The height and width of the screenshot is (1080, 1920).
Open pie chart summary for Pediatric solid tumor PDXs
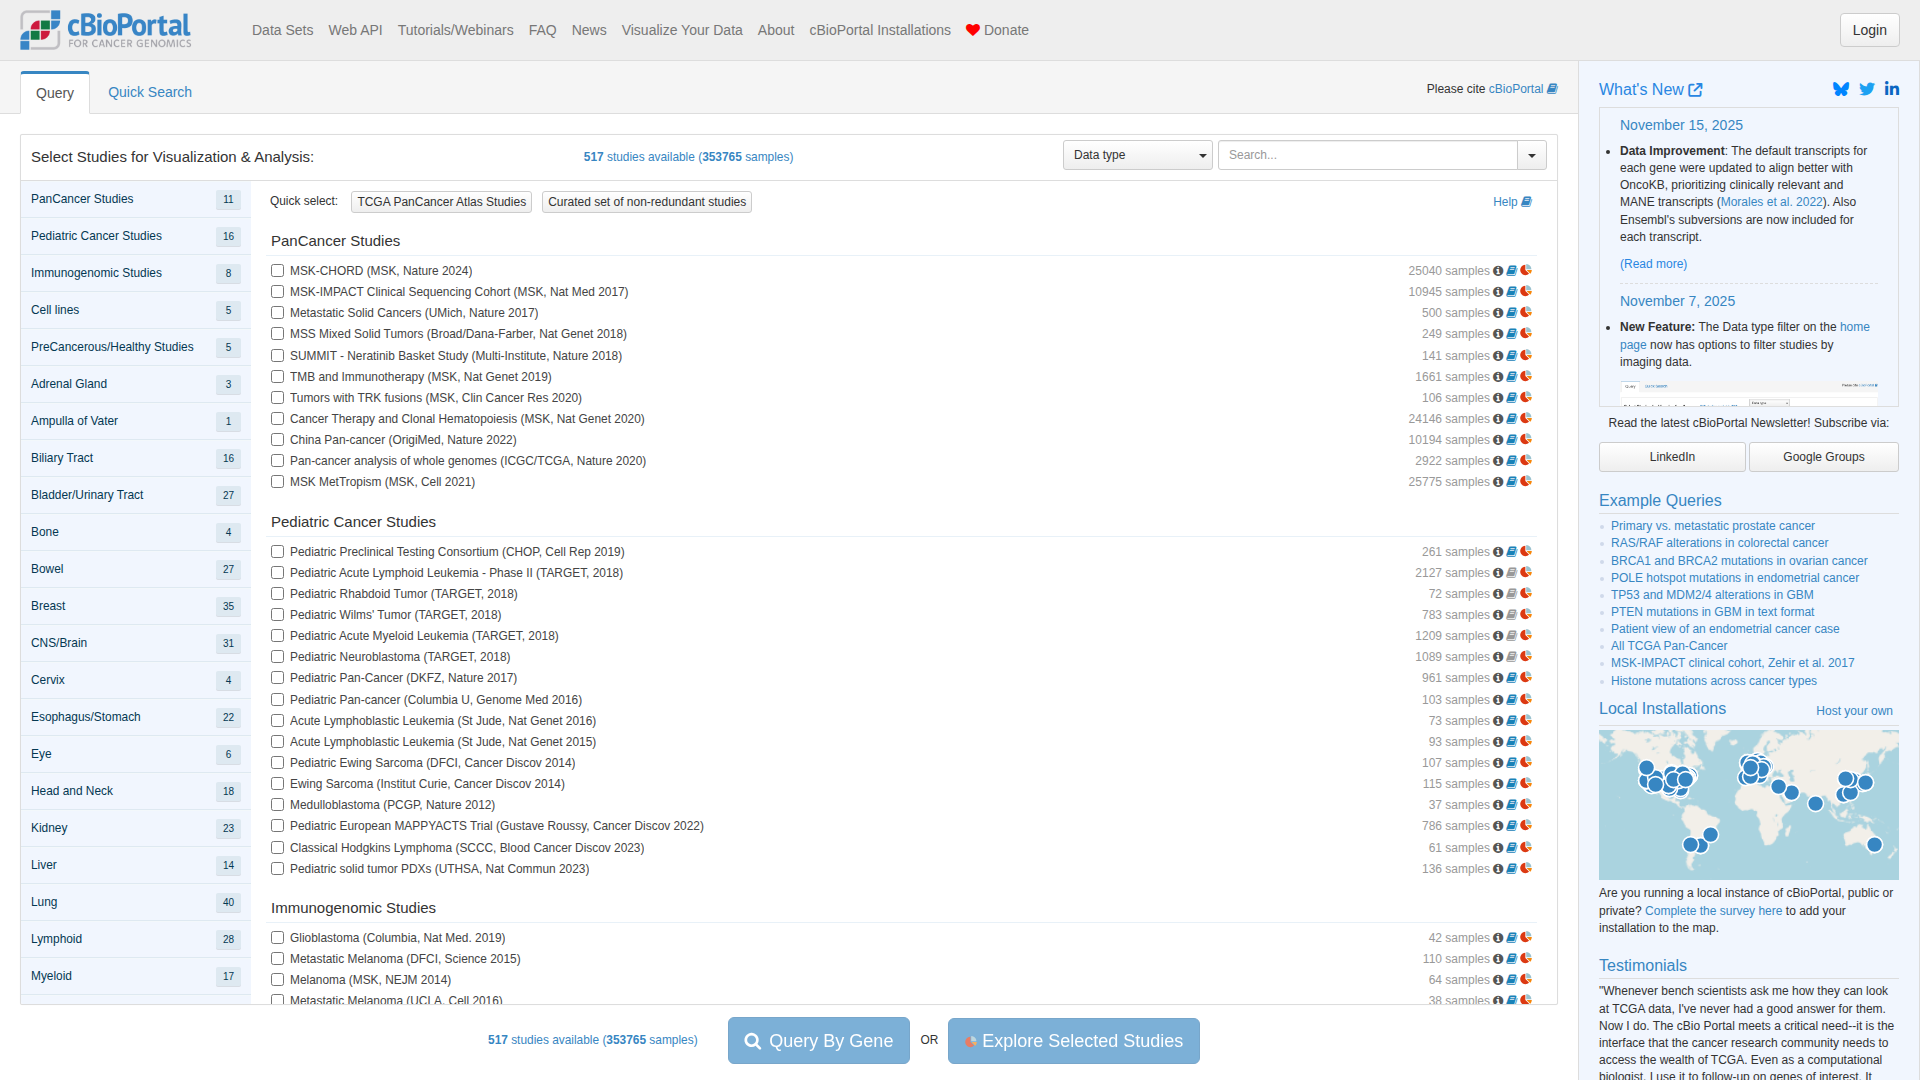tap(1526, 869)
